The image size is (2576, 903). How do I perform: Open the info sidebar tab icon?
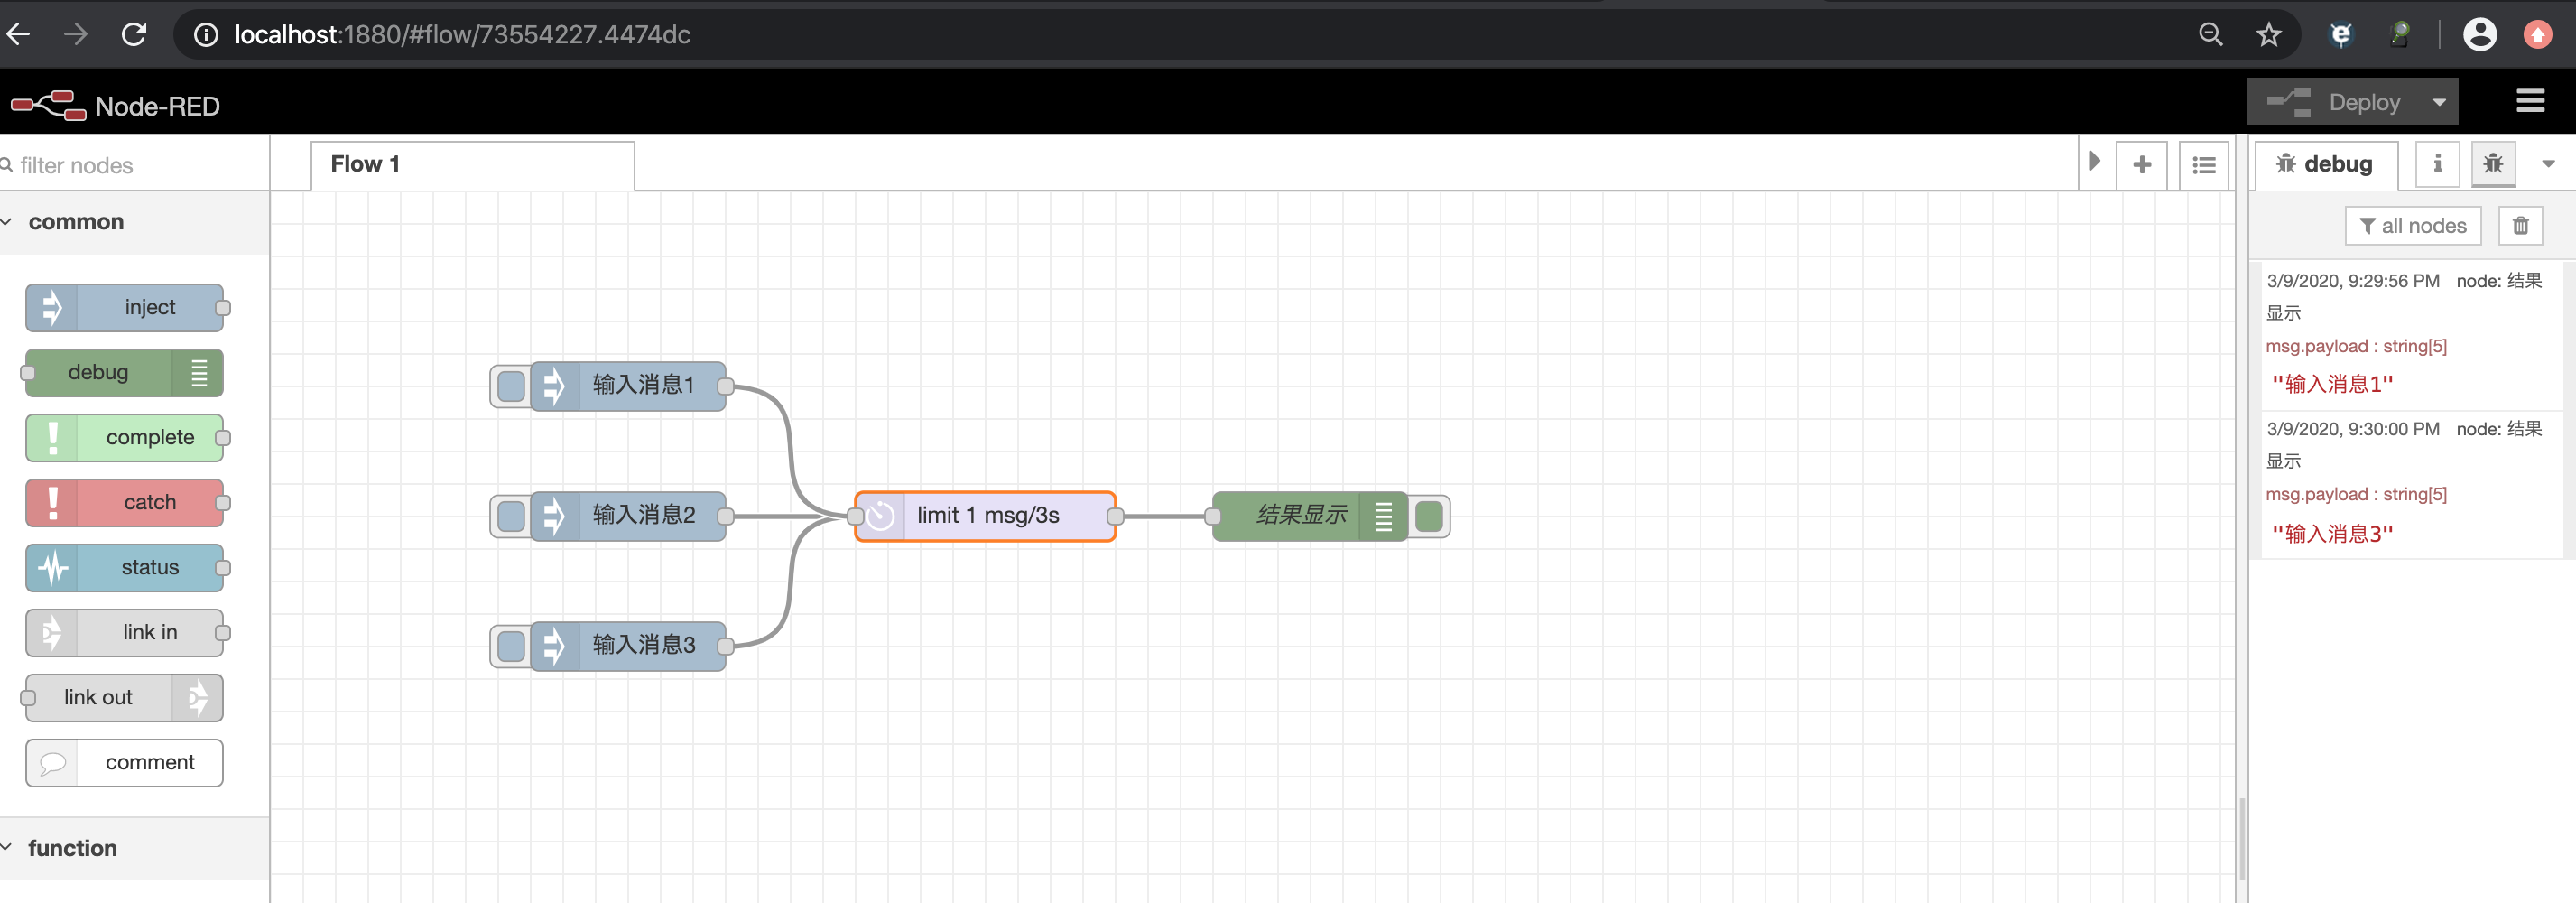(2437, 163)
